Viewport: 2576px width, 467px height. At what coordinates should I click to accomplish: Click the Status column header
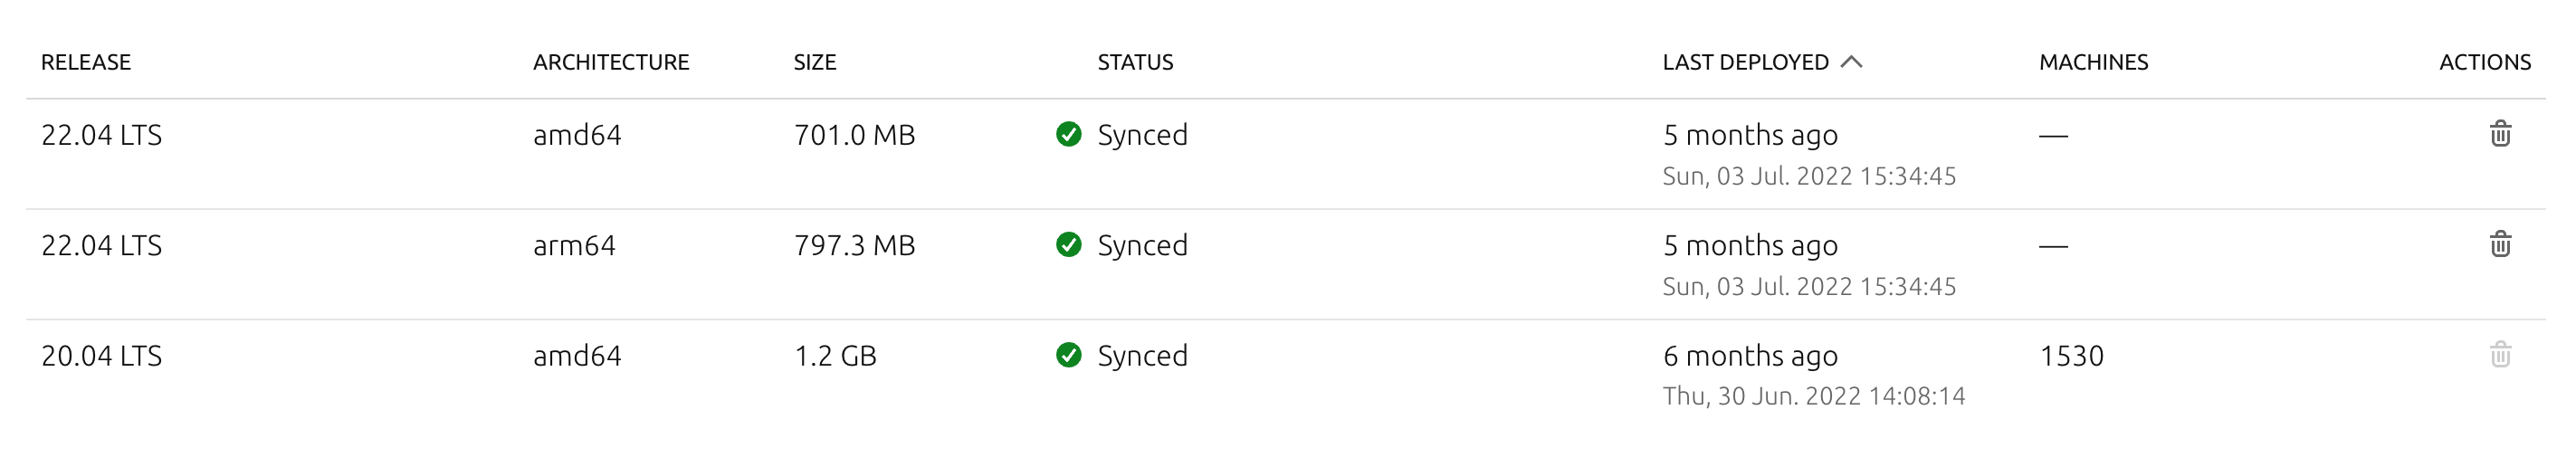(1135, 62)
